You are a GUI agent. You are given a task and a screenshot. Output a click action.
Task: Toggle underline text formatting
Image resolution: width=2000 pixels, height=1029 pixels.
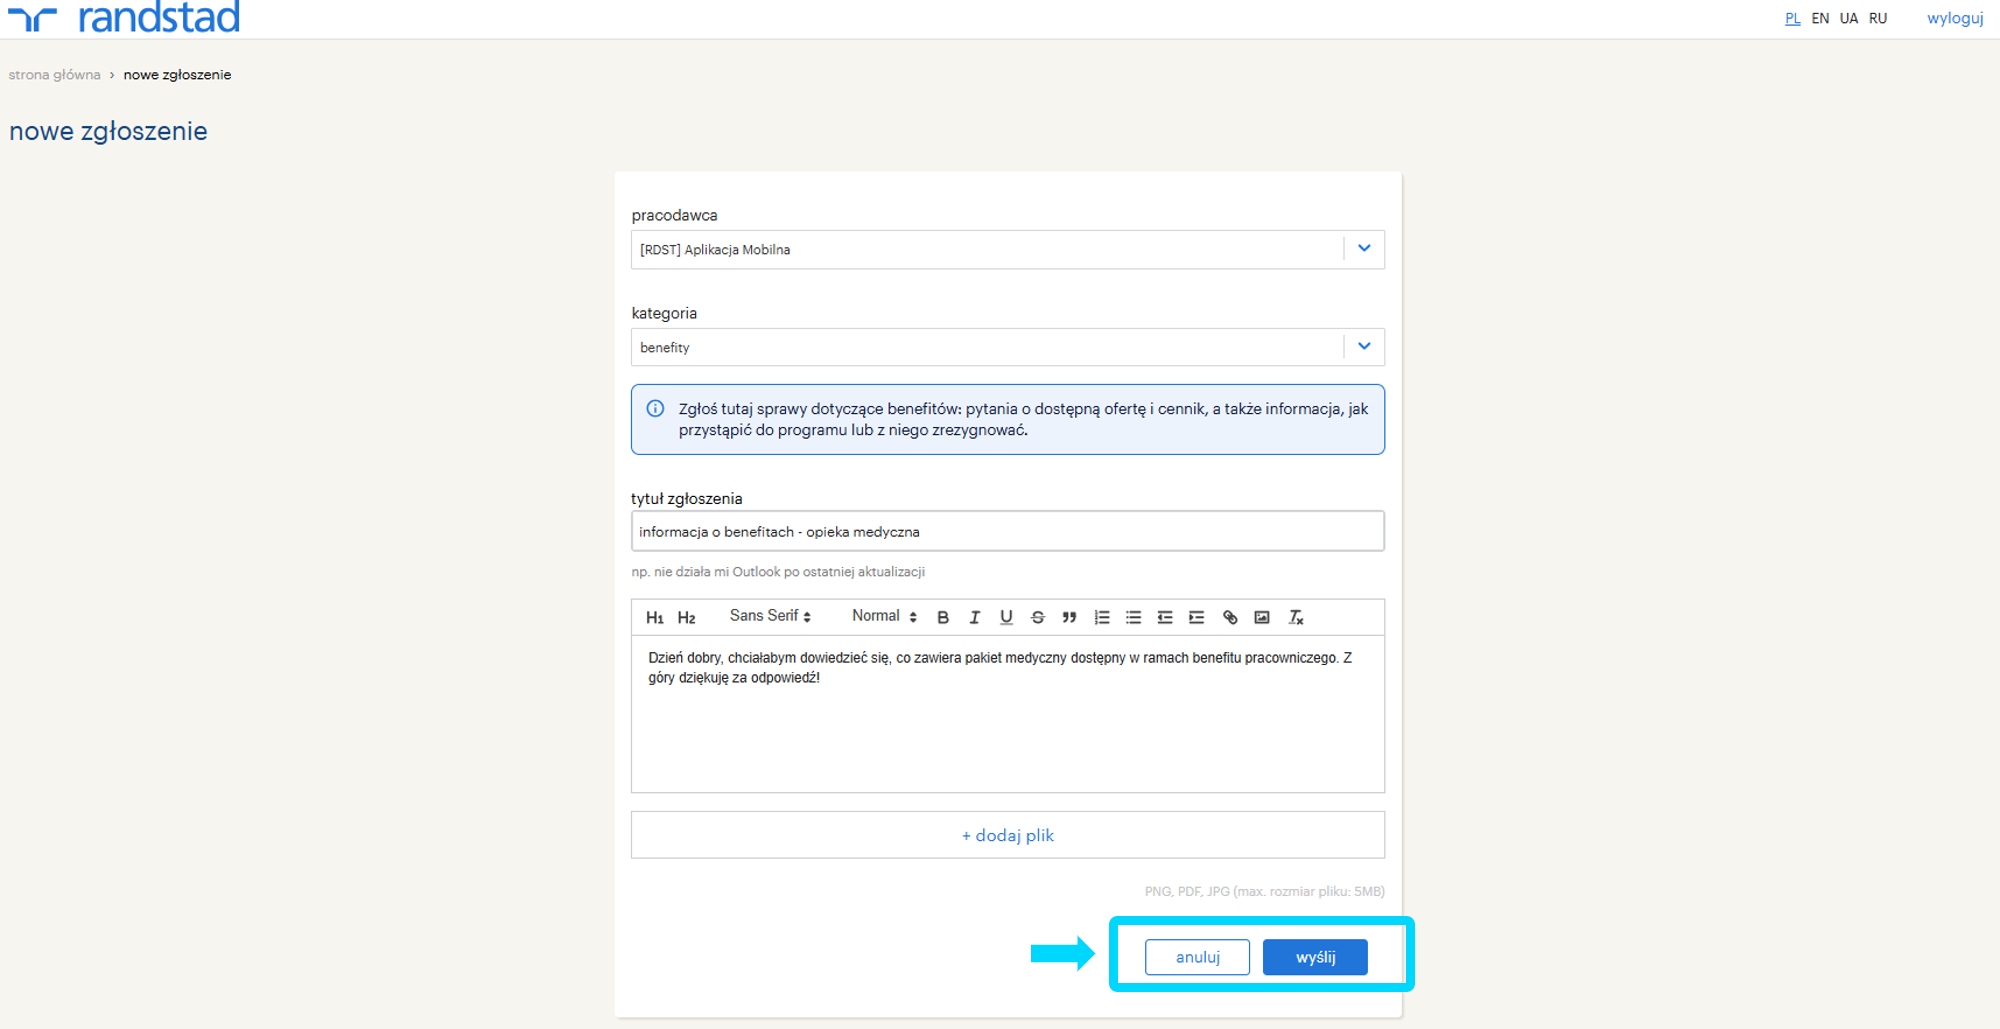pos(1006,618)
